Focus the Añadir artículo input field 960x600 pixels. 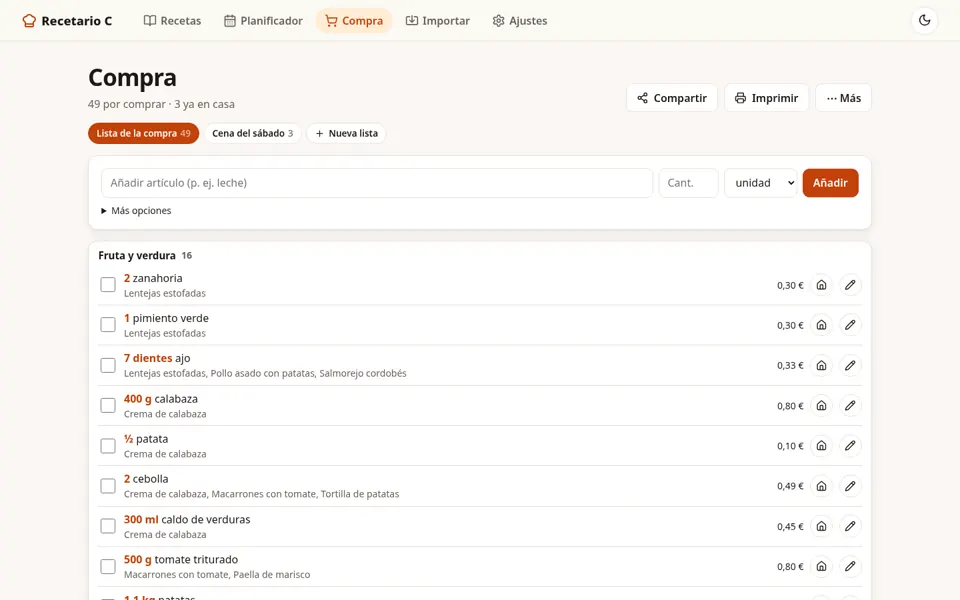[377, 183]
